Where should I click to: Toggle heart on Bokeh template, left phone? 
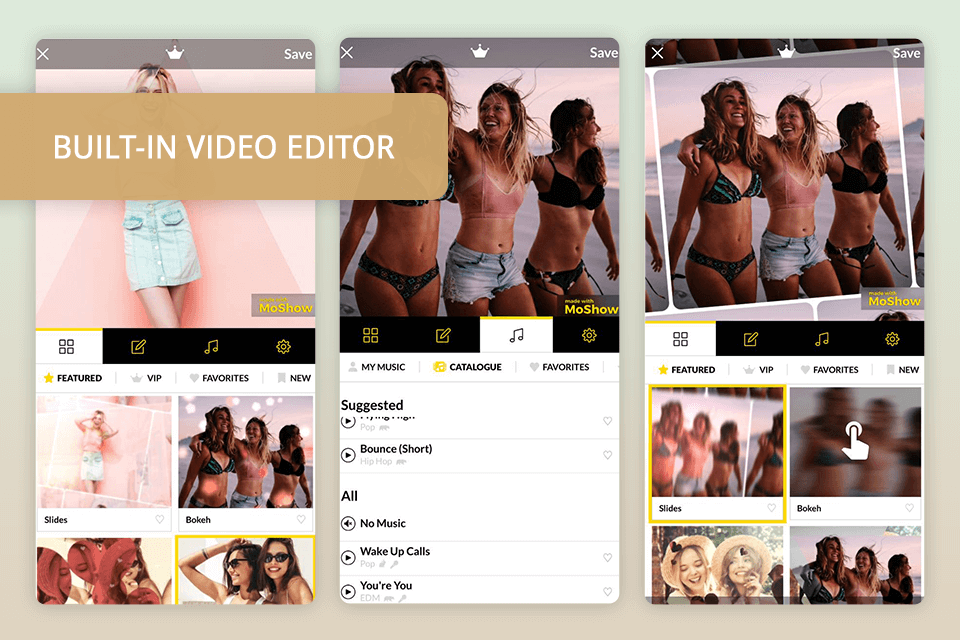tap(301, 519)
